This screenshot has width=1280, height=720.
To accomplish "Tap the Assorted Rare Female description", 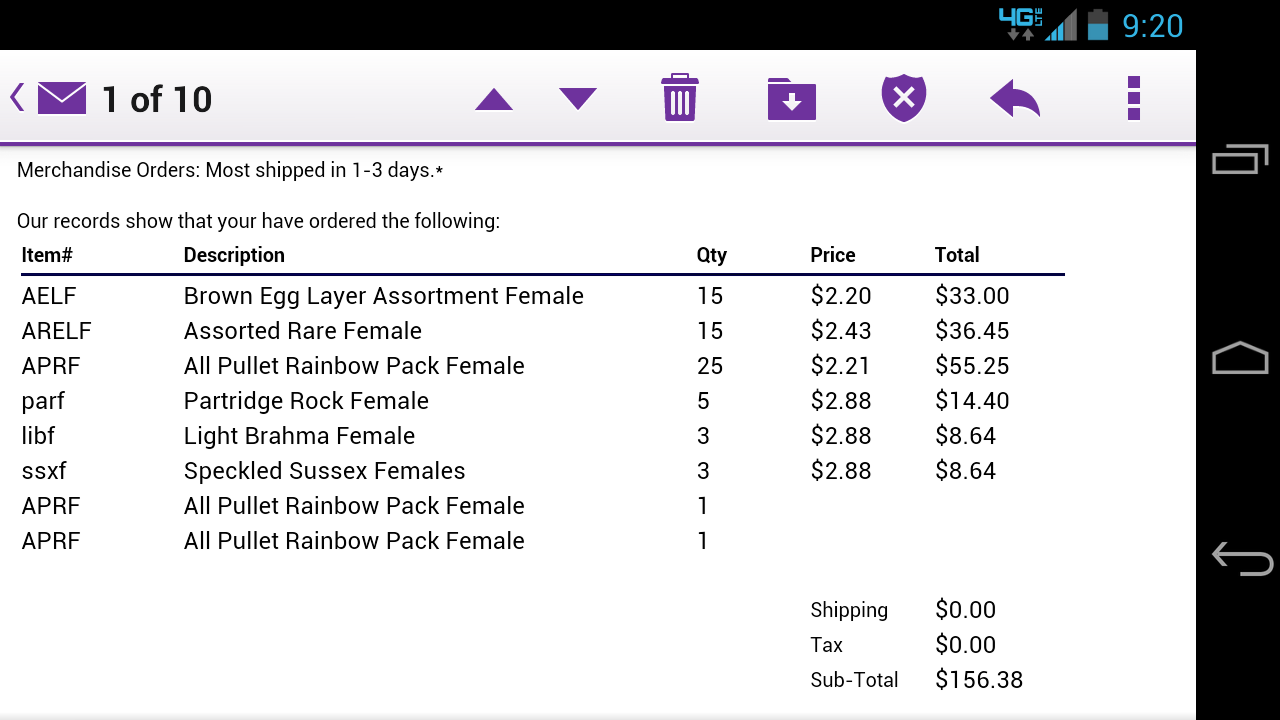I will click(302, 331).
